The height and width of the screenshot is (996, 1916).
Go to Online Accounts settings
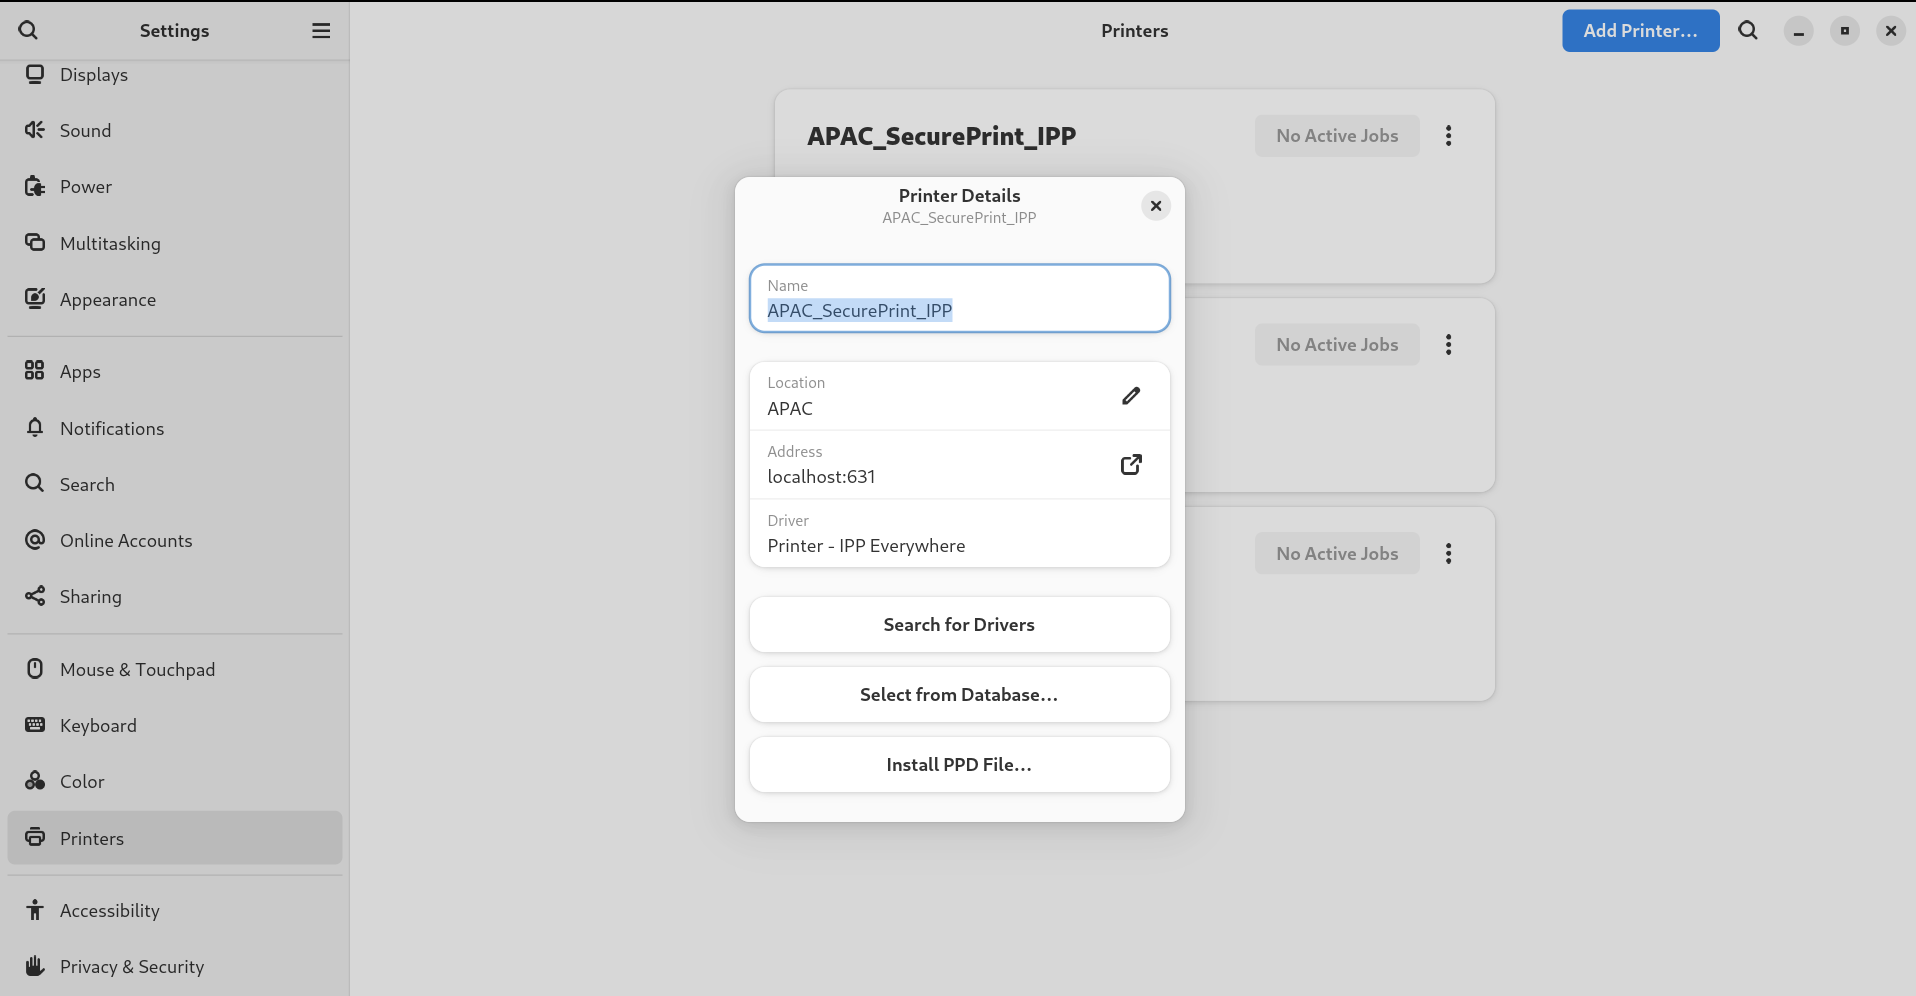tap(126, 541)
